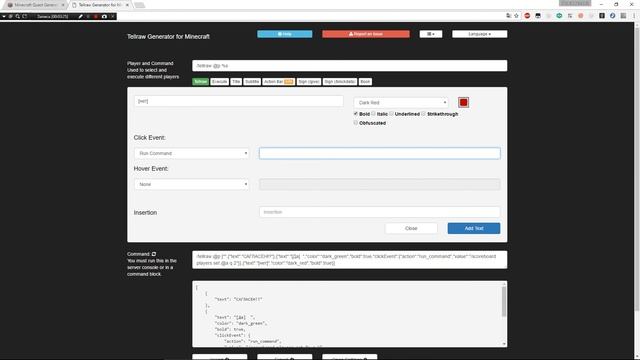This screenshot has height=360, width=640.
Task: Close the Tellraw Generator browser tab
Action: pyautogui.click(x=127, y=5)
